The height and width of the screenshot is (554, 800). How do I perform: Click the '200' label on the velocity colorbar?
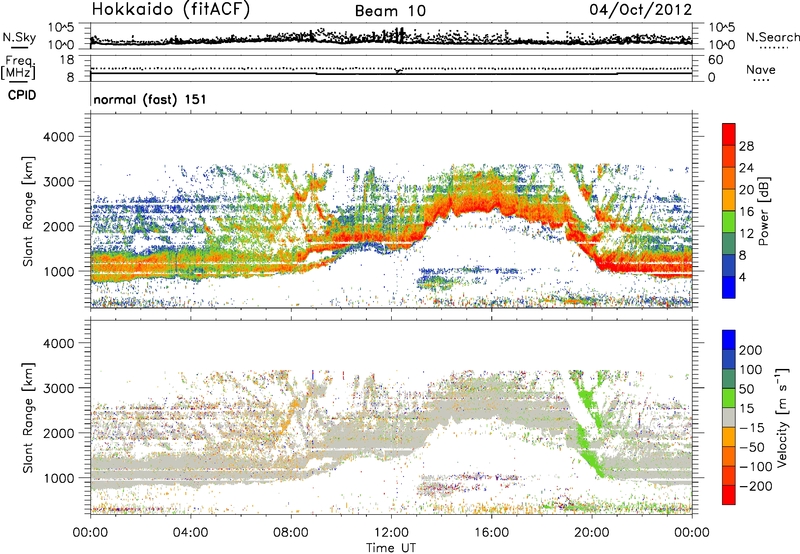click(751, 350)
